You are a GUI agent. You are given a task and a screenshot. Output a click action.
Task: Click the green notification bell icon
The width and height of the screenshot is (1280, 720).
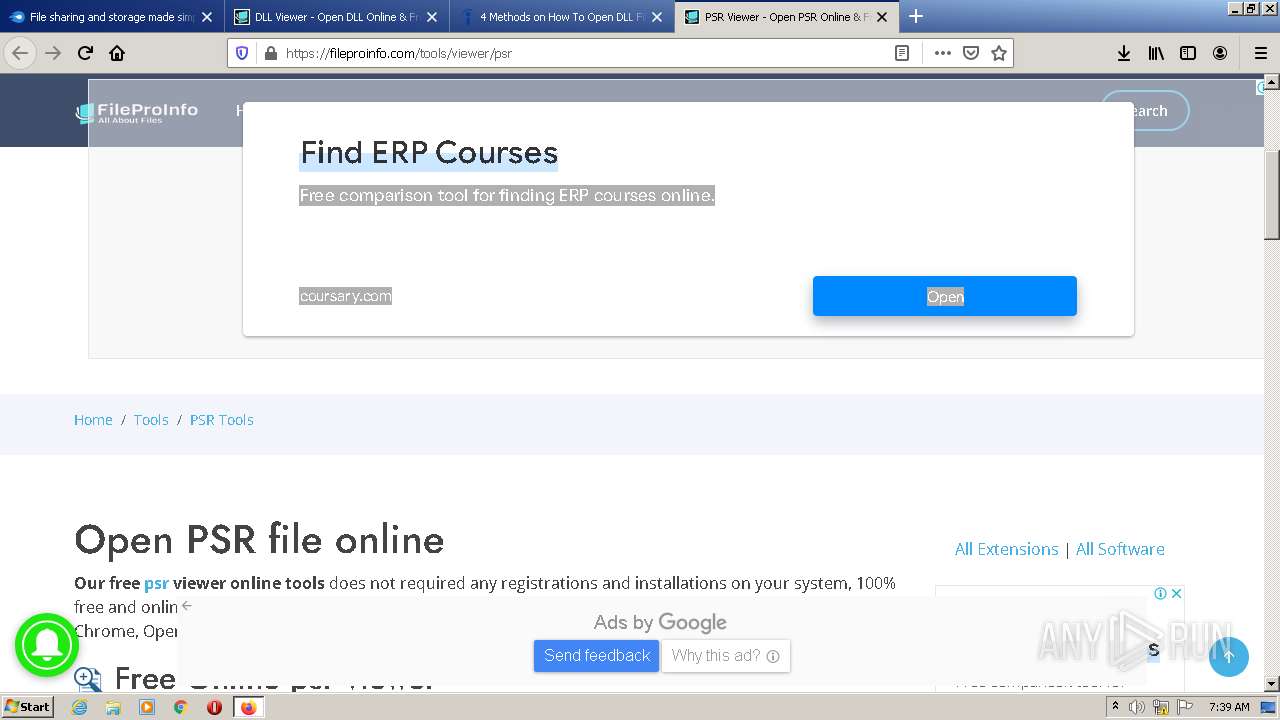point(47,644)
